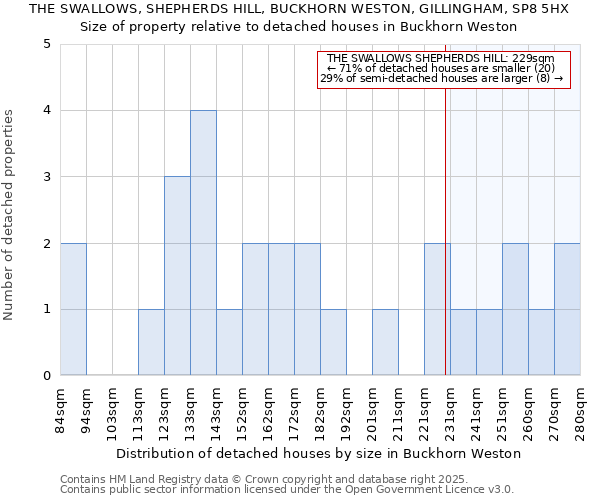600x500 pixels.
Task: Click the height-3 histogram bar starting at 123sqm
Action: pyautogui.click(x=178, y=275)
